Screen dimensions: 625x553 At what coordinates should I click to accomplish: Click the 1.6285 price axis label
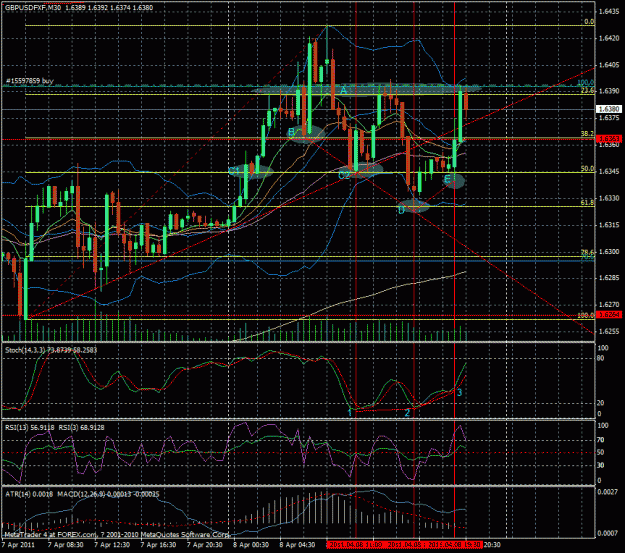pos(609,278)
